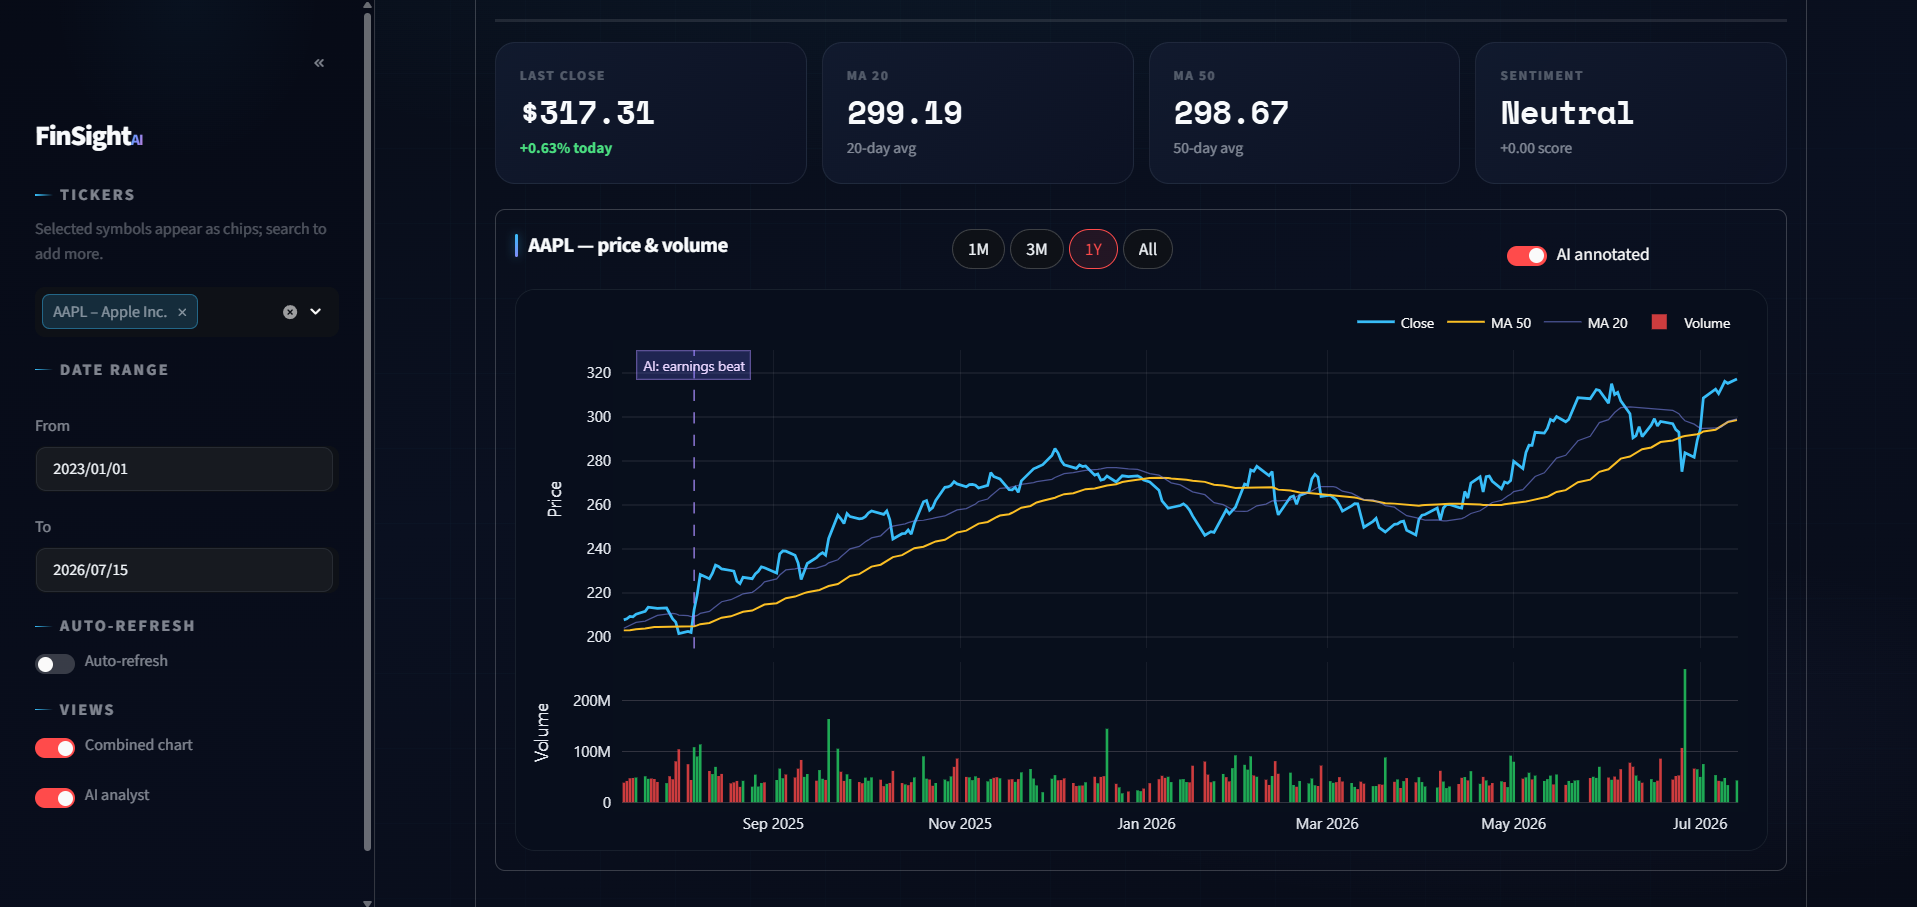Viewport: 1917px width, 907px height.
Task: Click the AI: earnings beat annotation
Action: pos(693,366)
